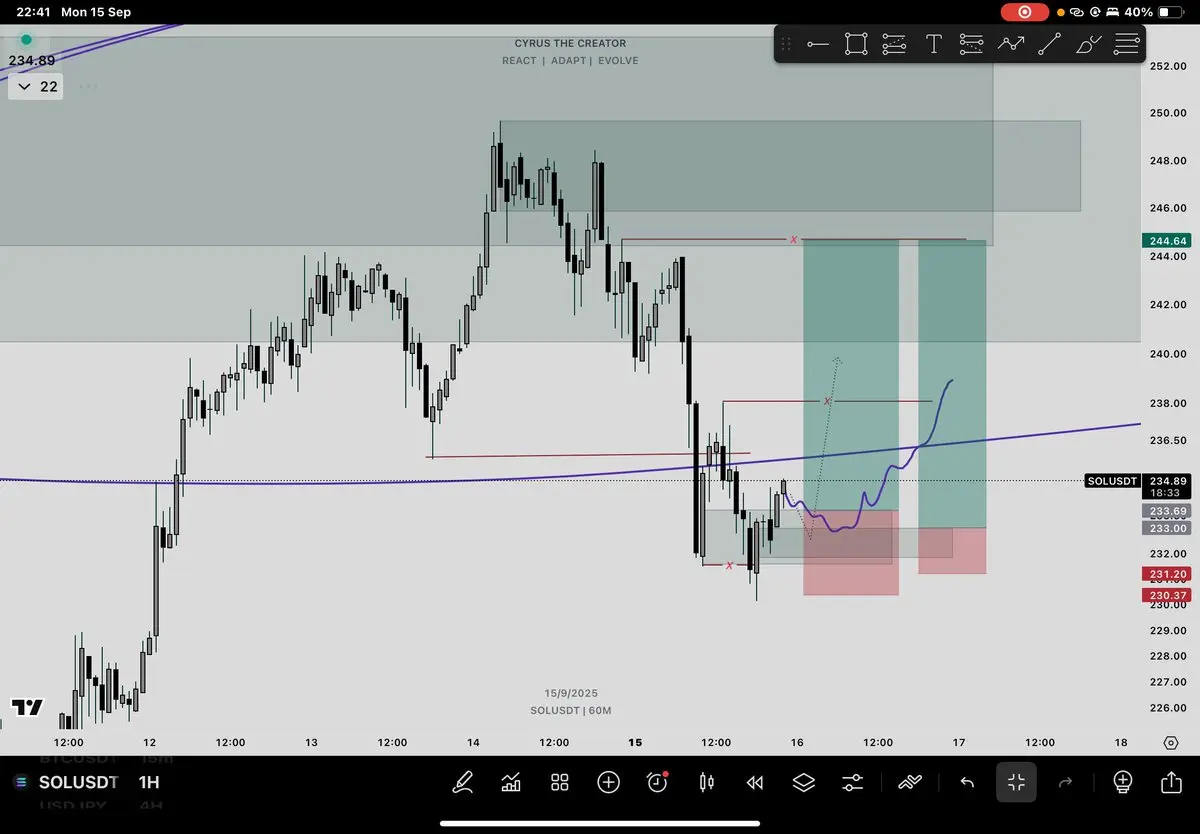
Task: Select the Text annotation tool
Action: coord(933,44)
